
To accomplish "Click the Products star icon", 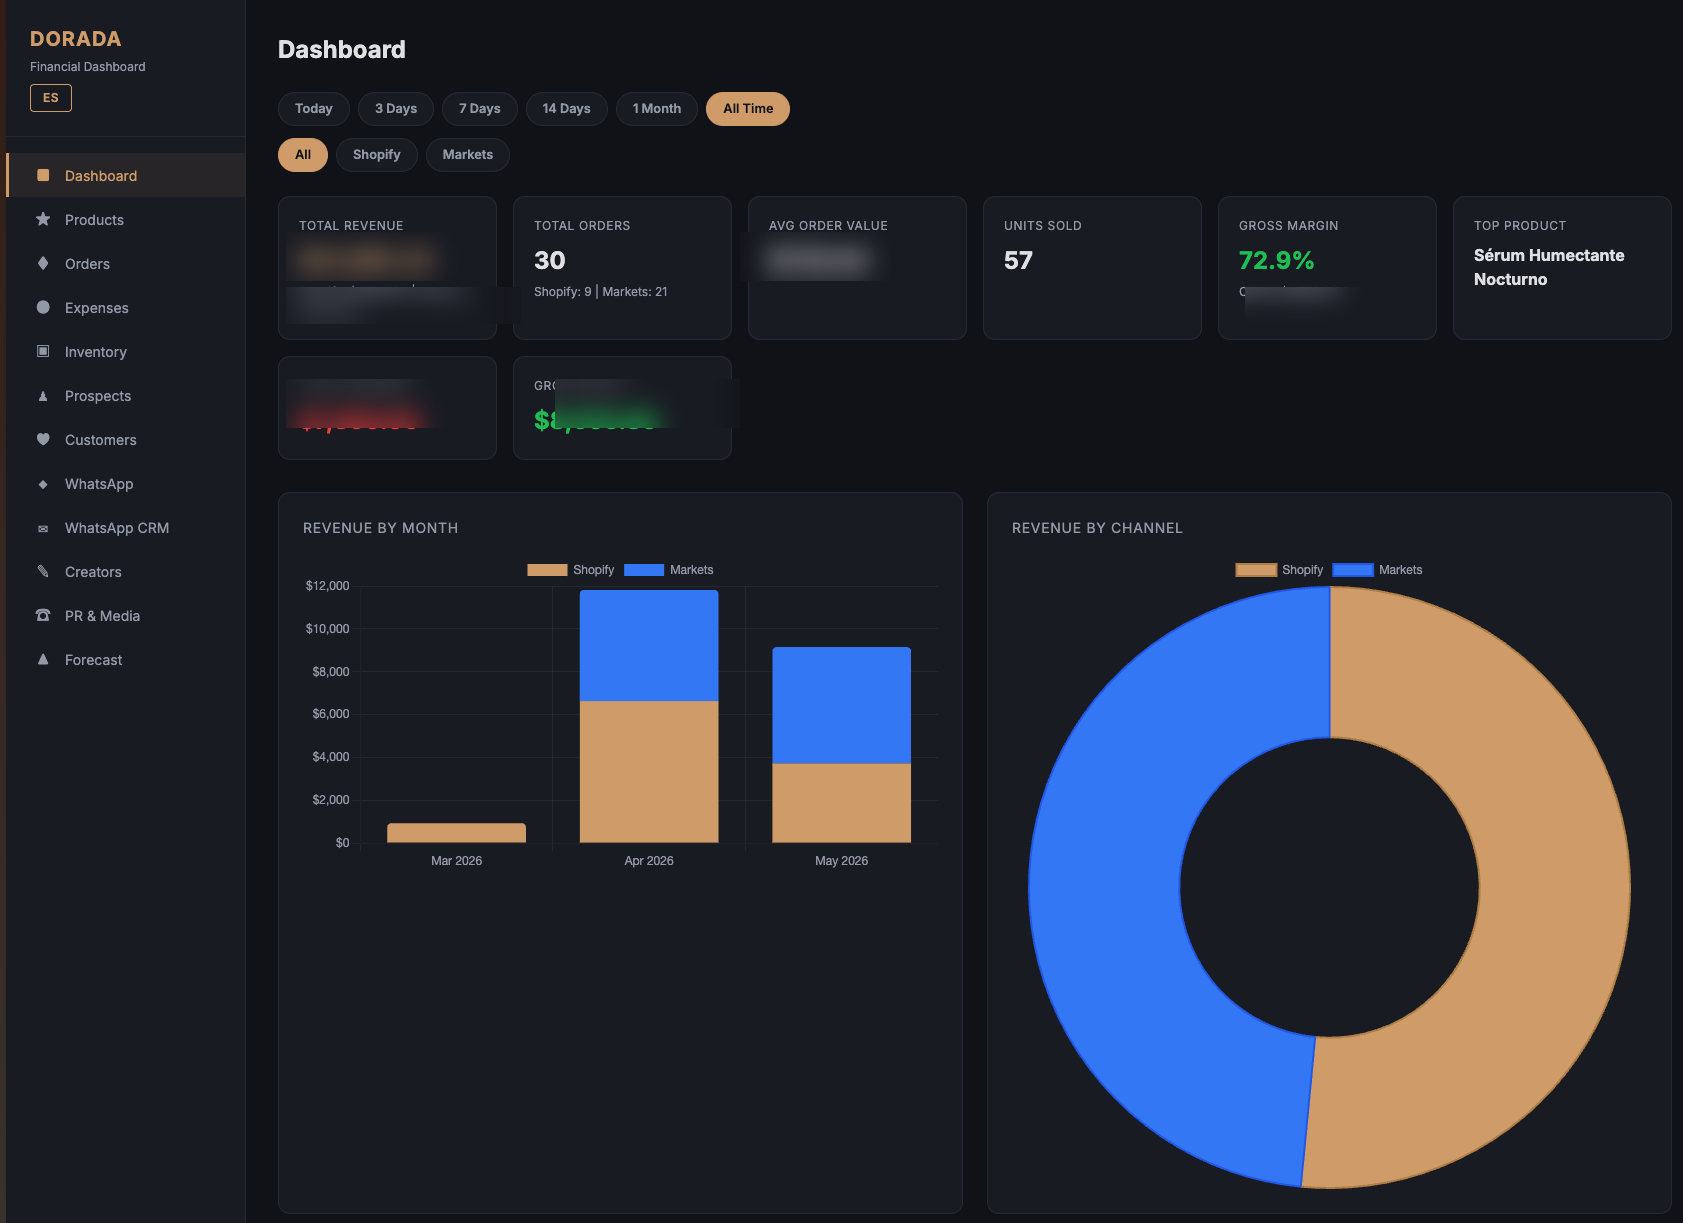I will coord(43,219).
